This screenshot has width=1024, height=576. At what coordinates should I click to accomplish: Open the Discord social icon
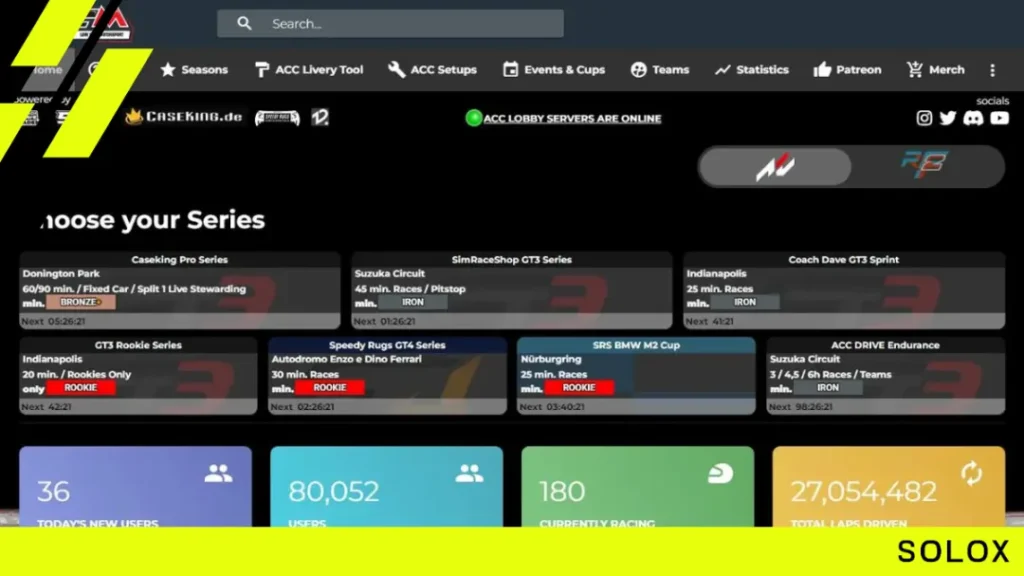973,118
